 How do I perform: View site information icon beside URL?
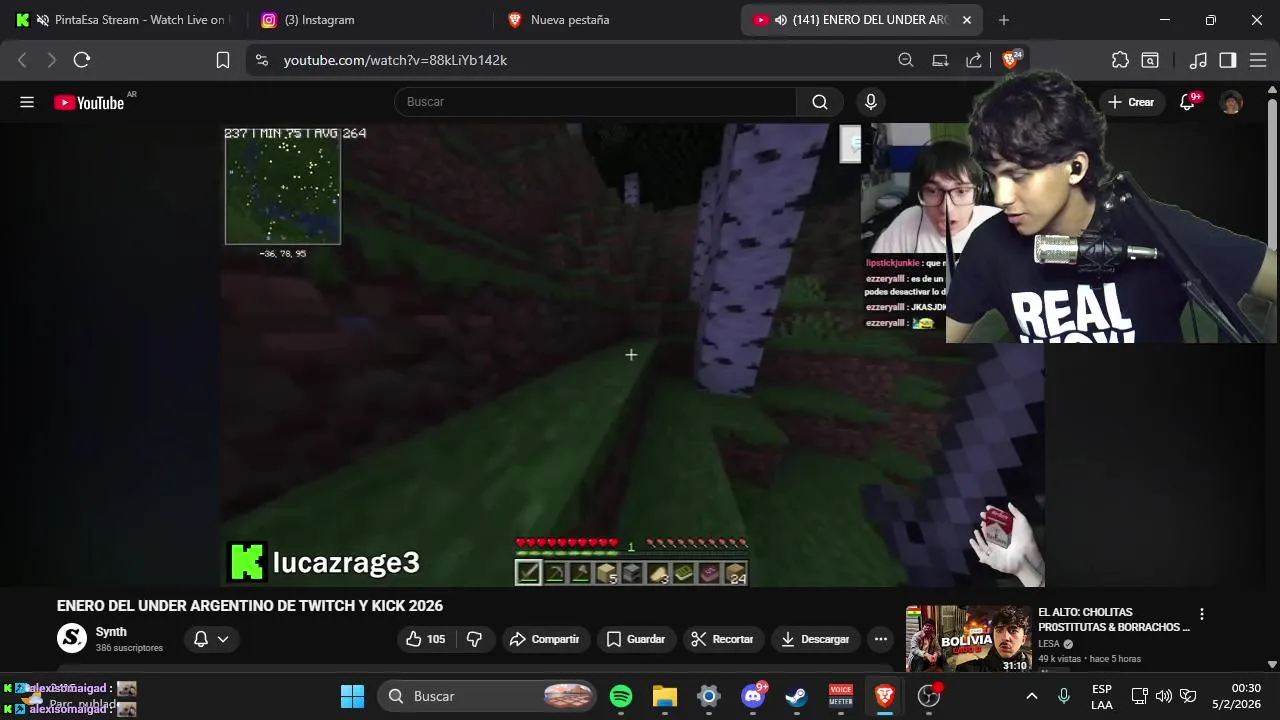tap(262, 60)
